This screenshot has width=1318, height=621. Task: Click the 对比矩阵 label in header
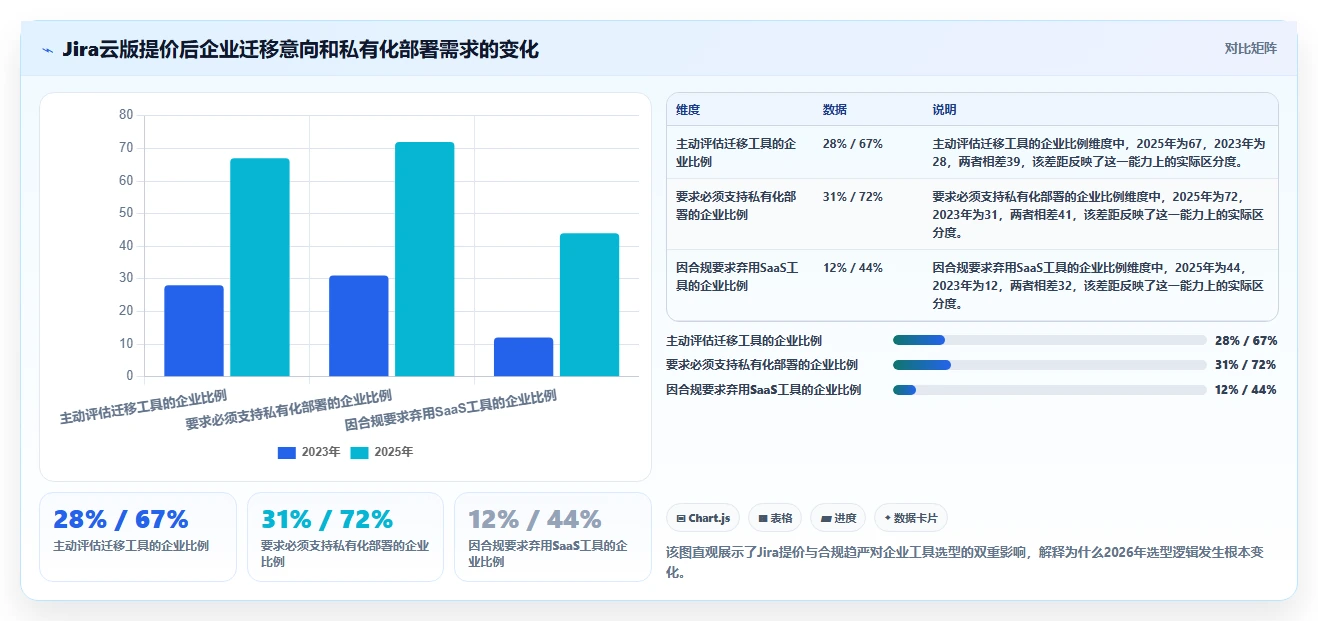pos(1250,48)
